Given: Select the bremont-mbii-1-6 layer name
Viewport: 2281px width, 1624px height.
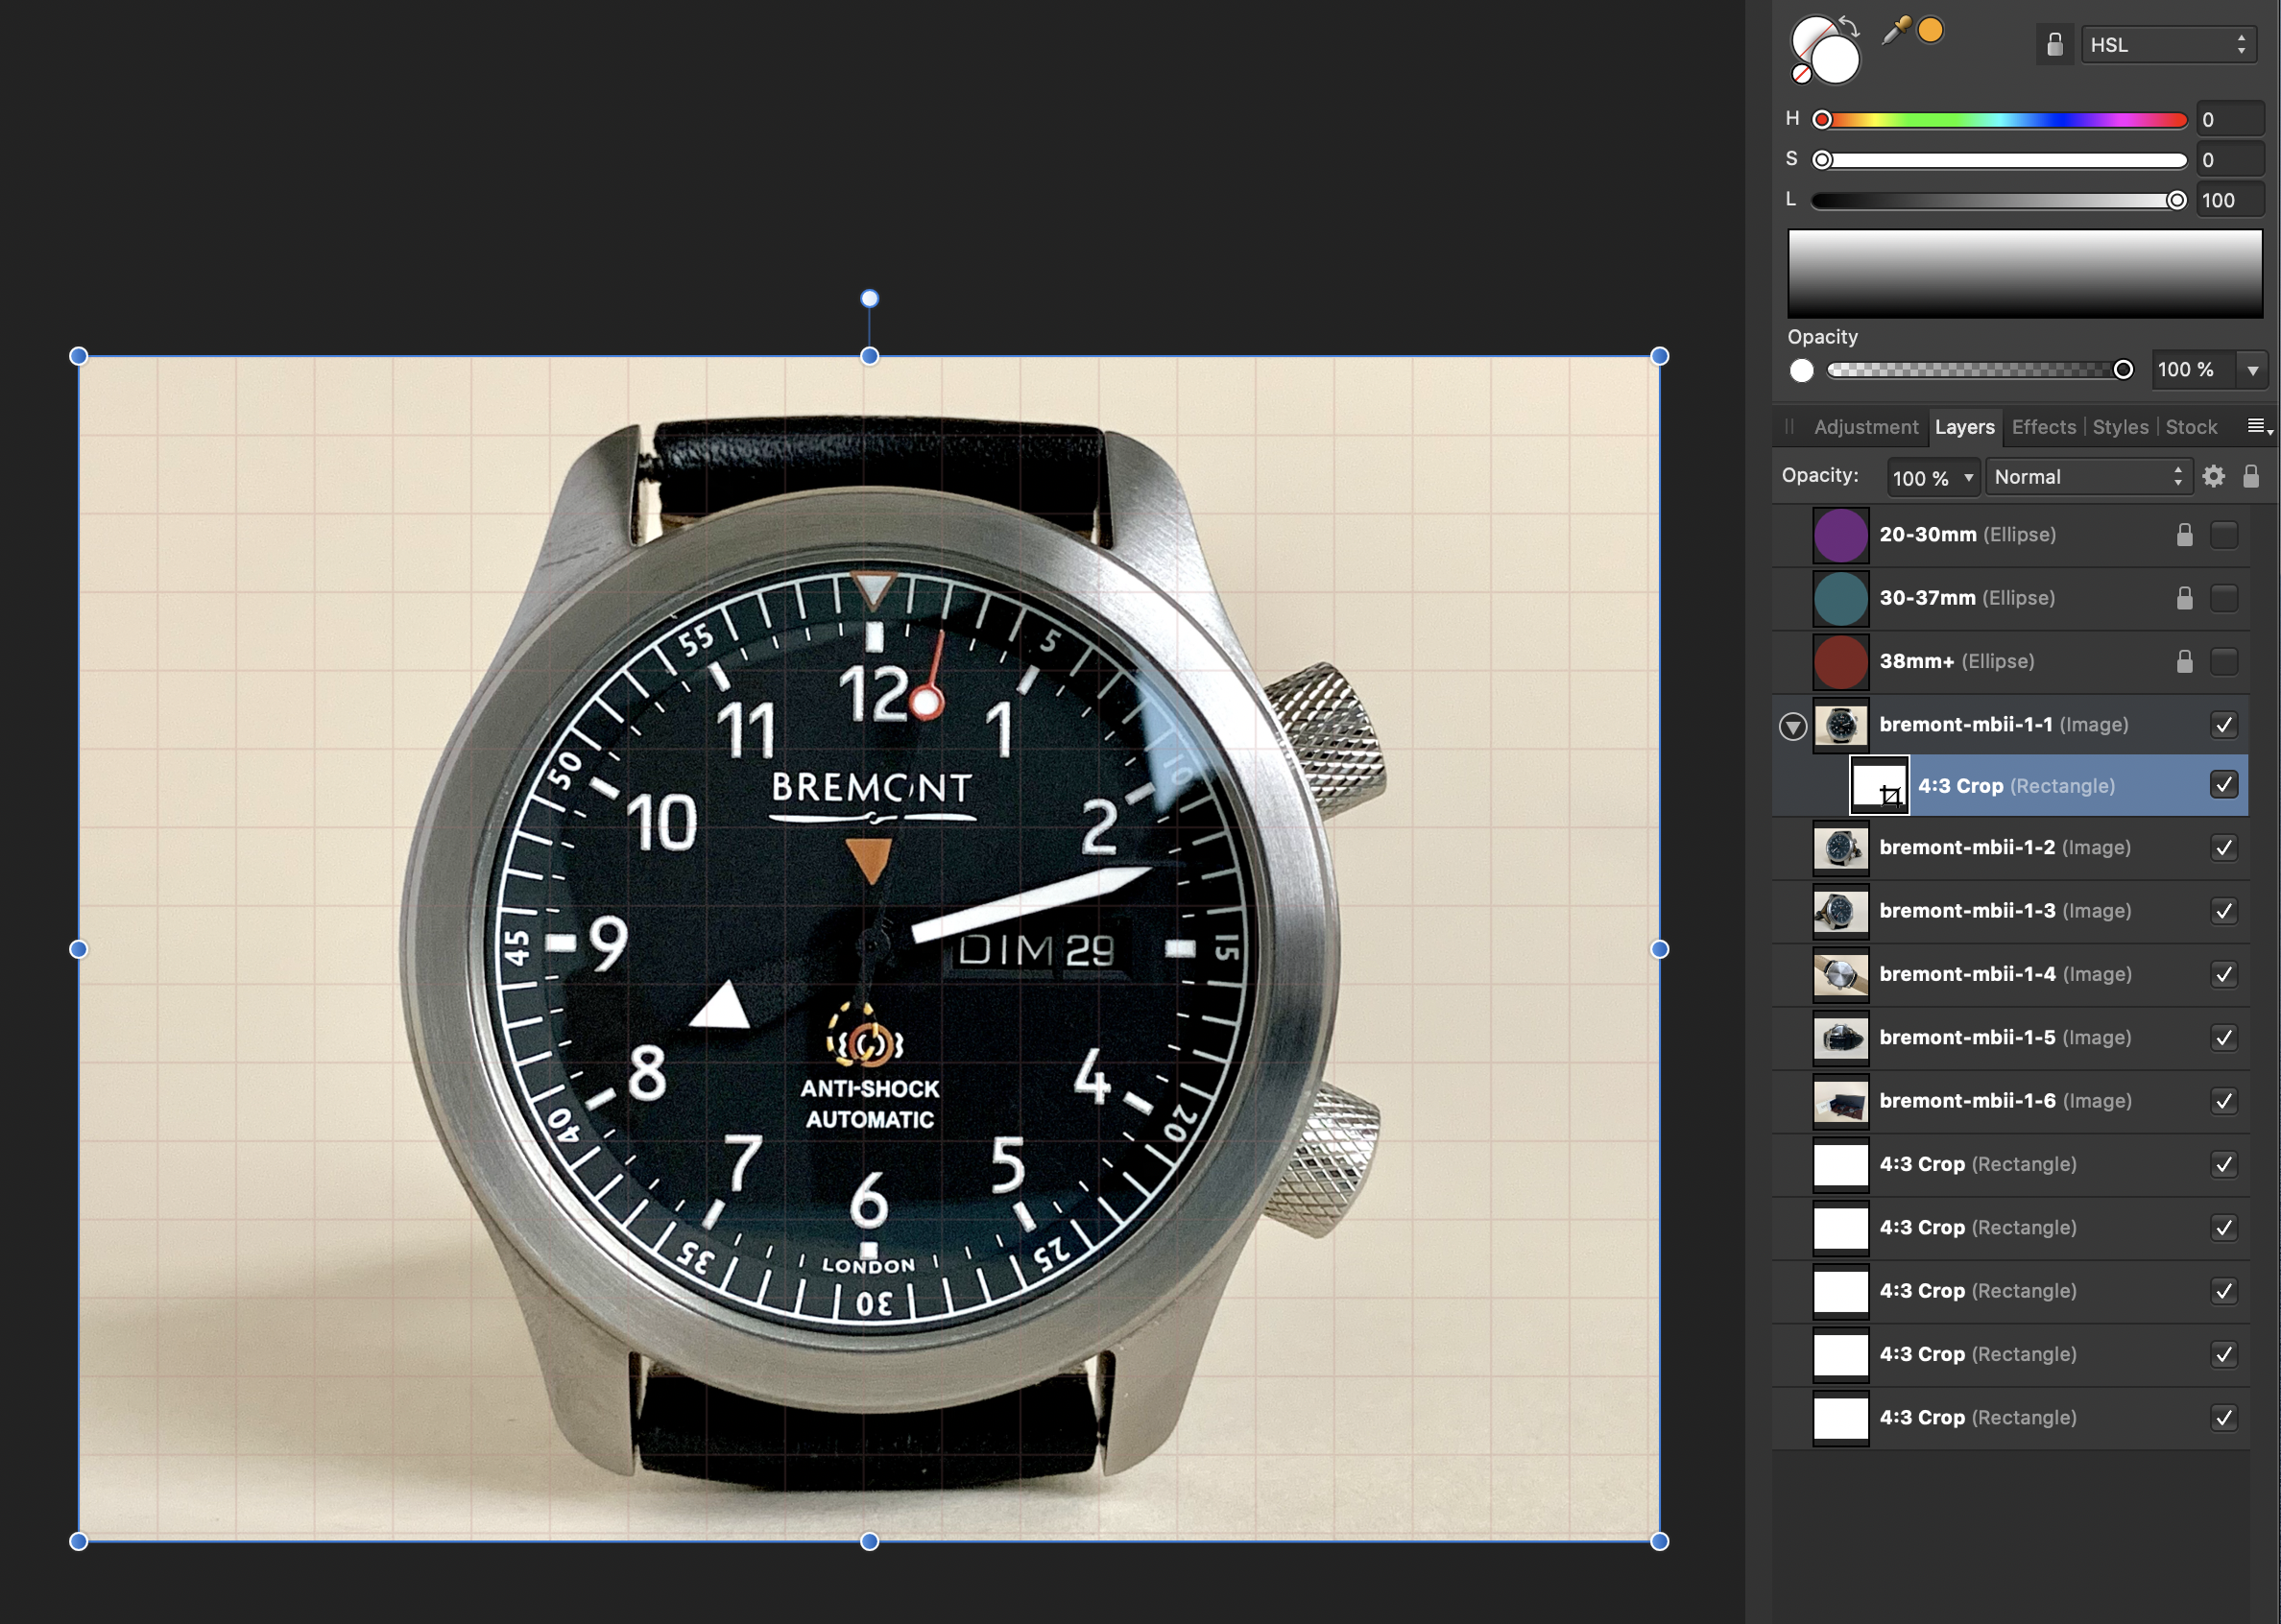Looking at the screenshot, I should click(1966, 1101).
